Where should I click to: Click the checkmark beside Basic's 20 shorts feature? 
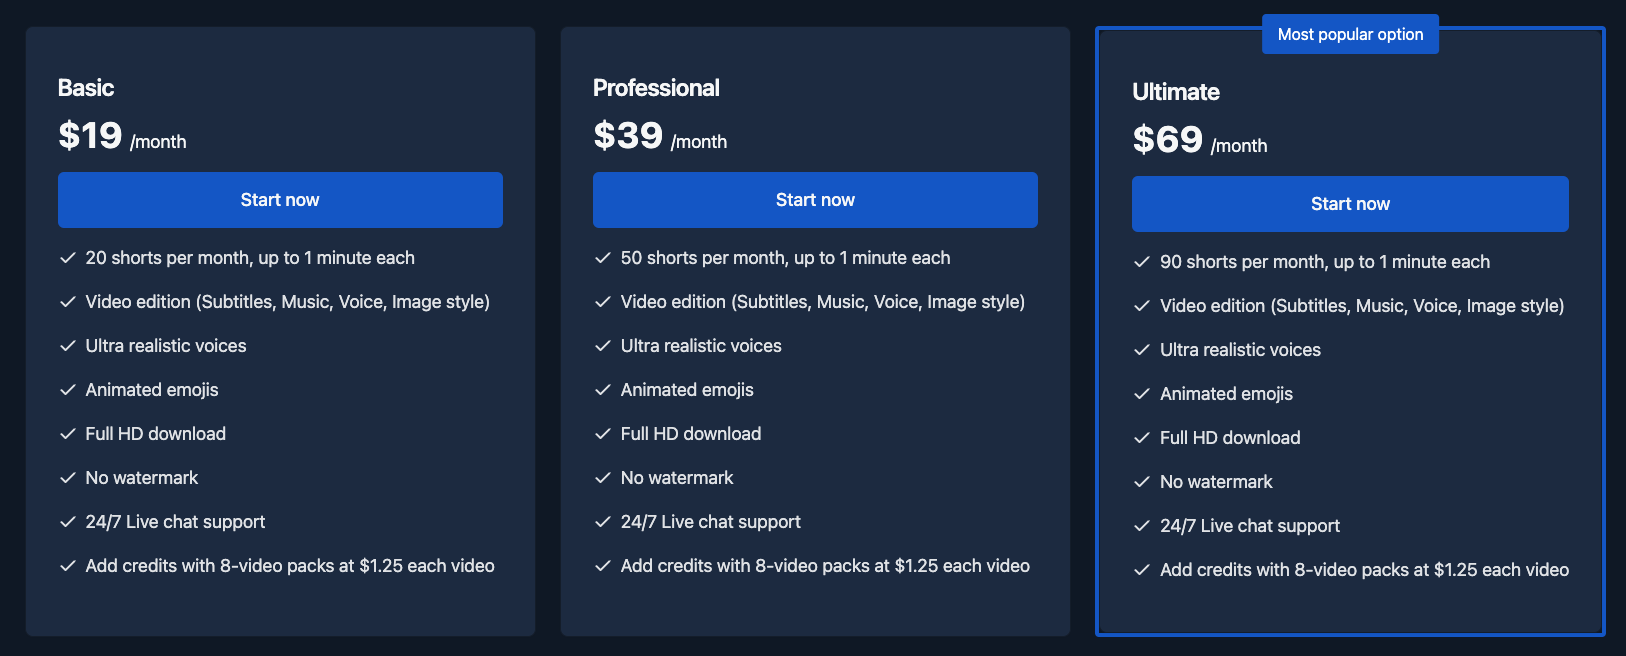pyautogui.click(x=68, y=257)
